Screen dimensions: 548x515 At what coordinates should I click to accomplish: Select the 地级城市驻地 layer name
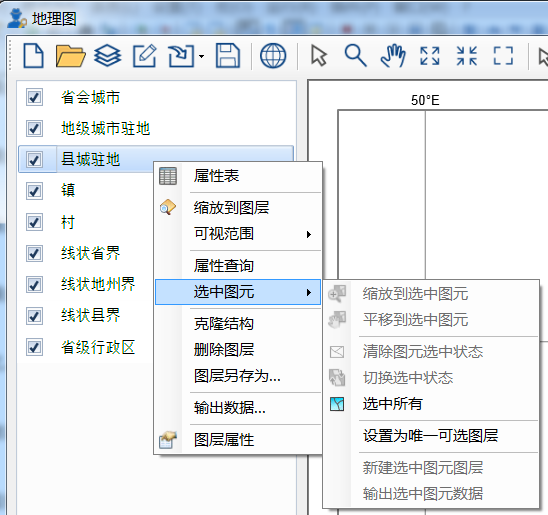coord(106,129)
